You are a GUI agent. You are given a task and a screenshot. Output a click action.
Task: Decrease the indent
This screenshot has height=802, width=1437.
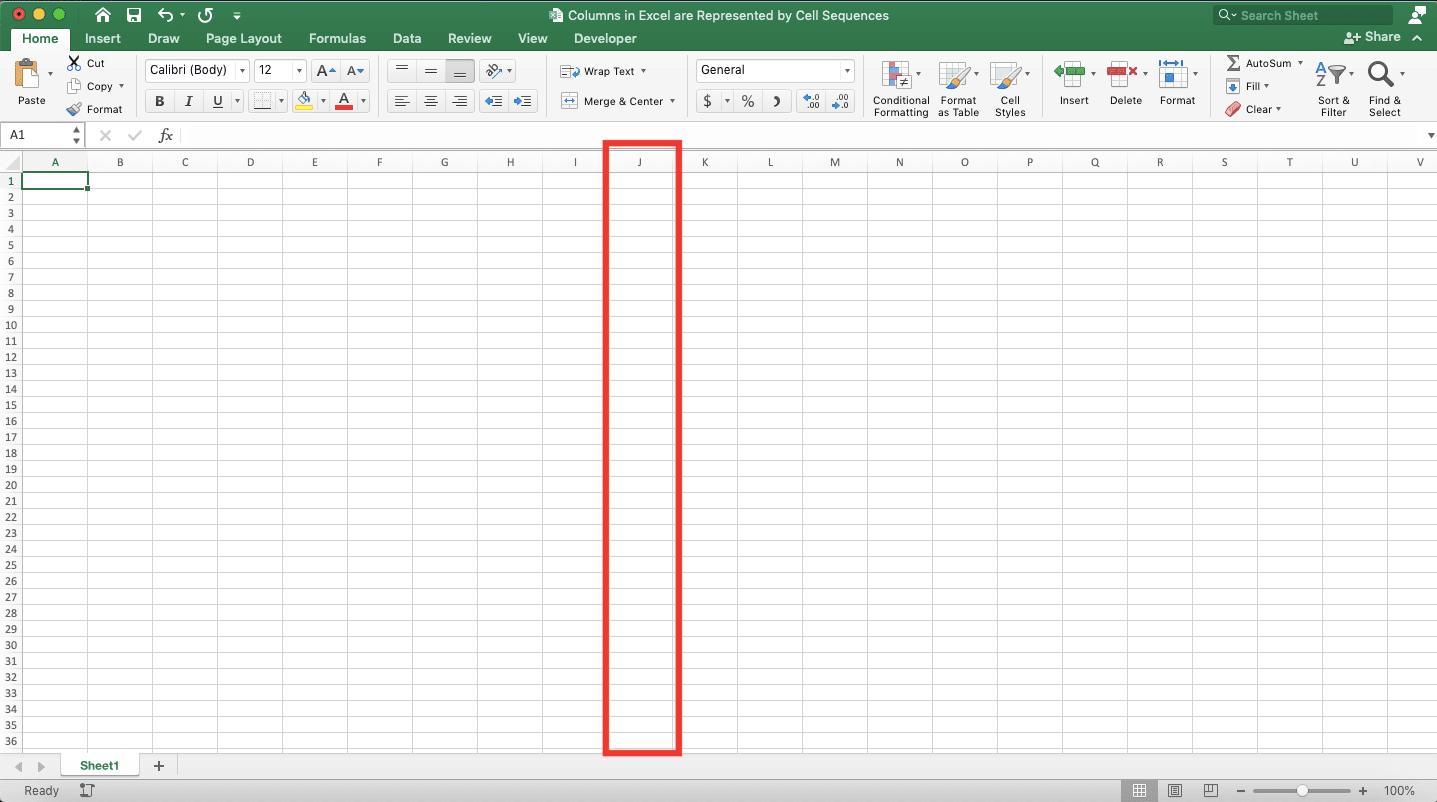493,101
